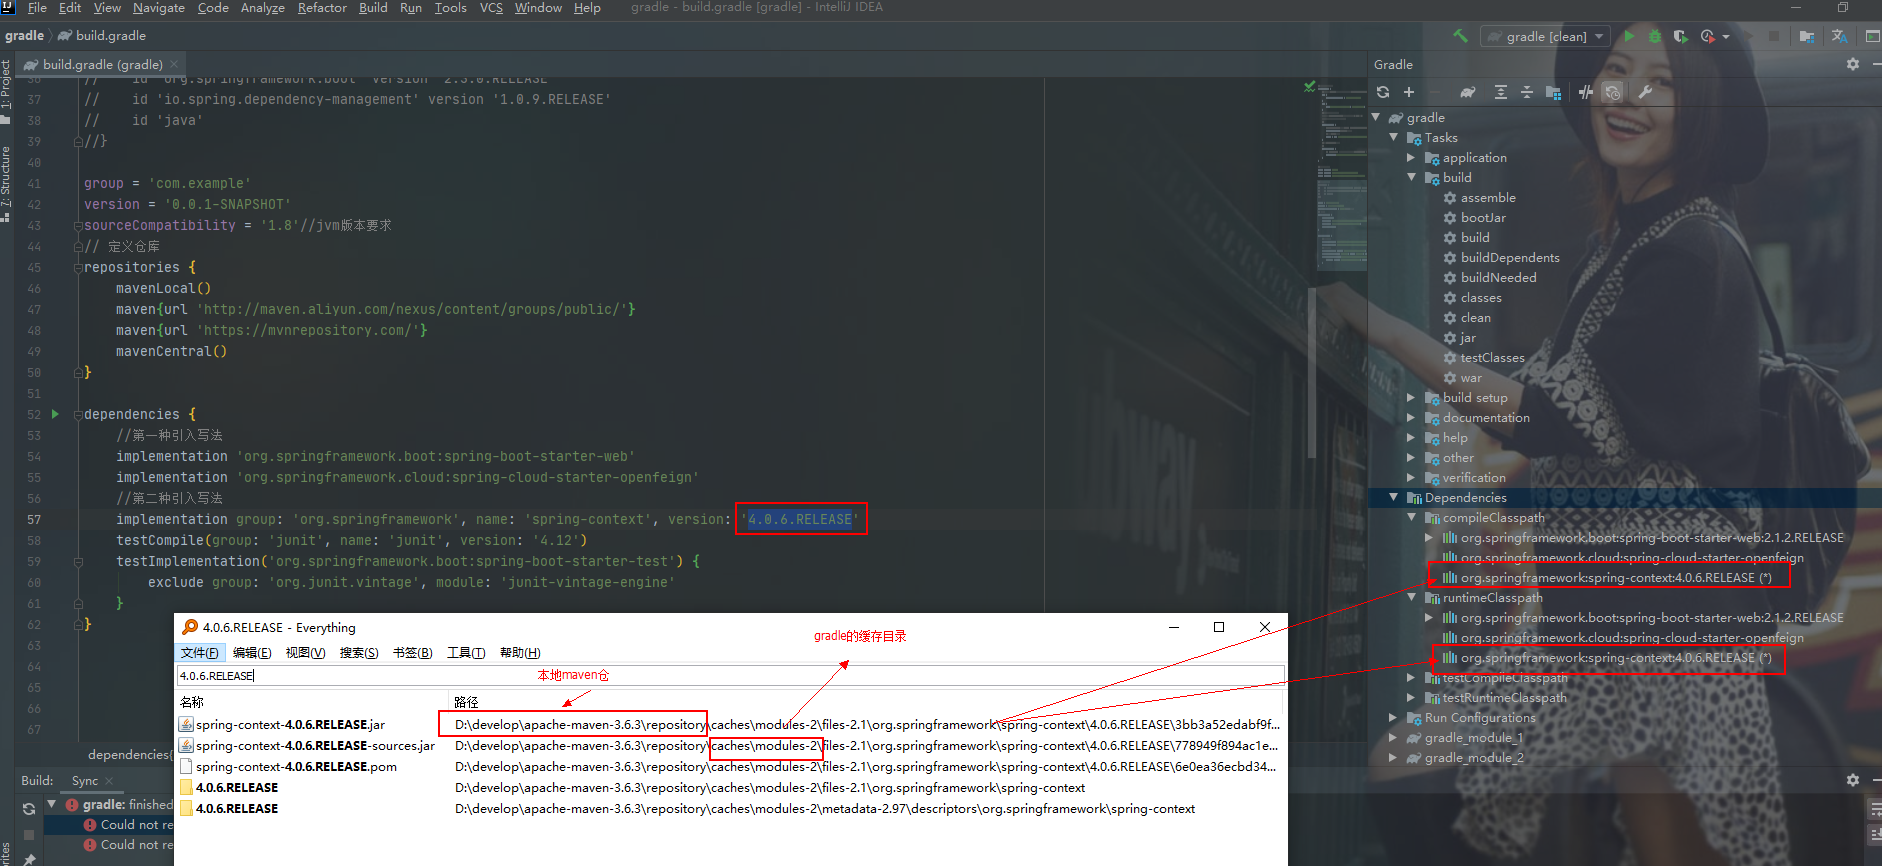Image resolution: width=1882 pixels, height=866 pixels.
Task: Click Collapse All in the Gradle panel toolbar
Action: coord(1527,92)
